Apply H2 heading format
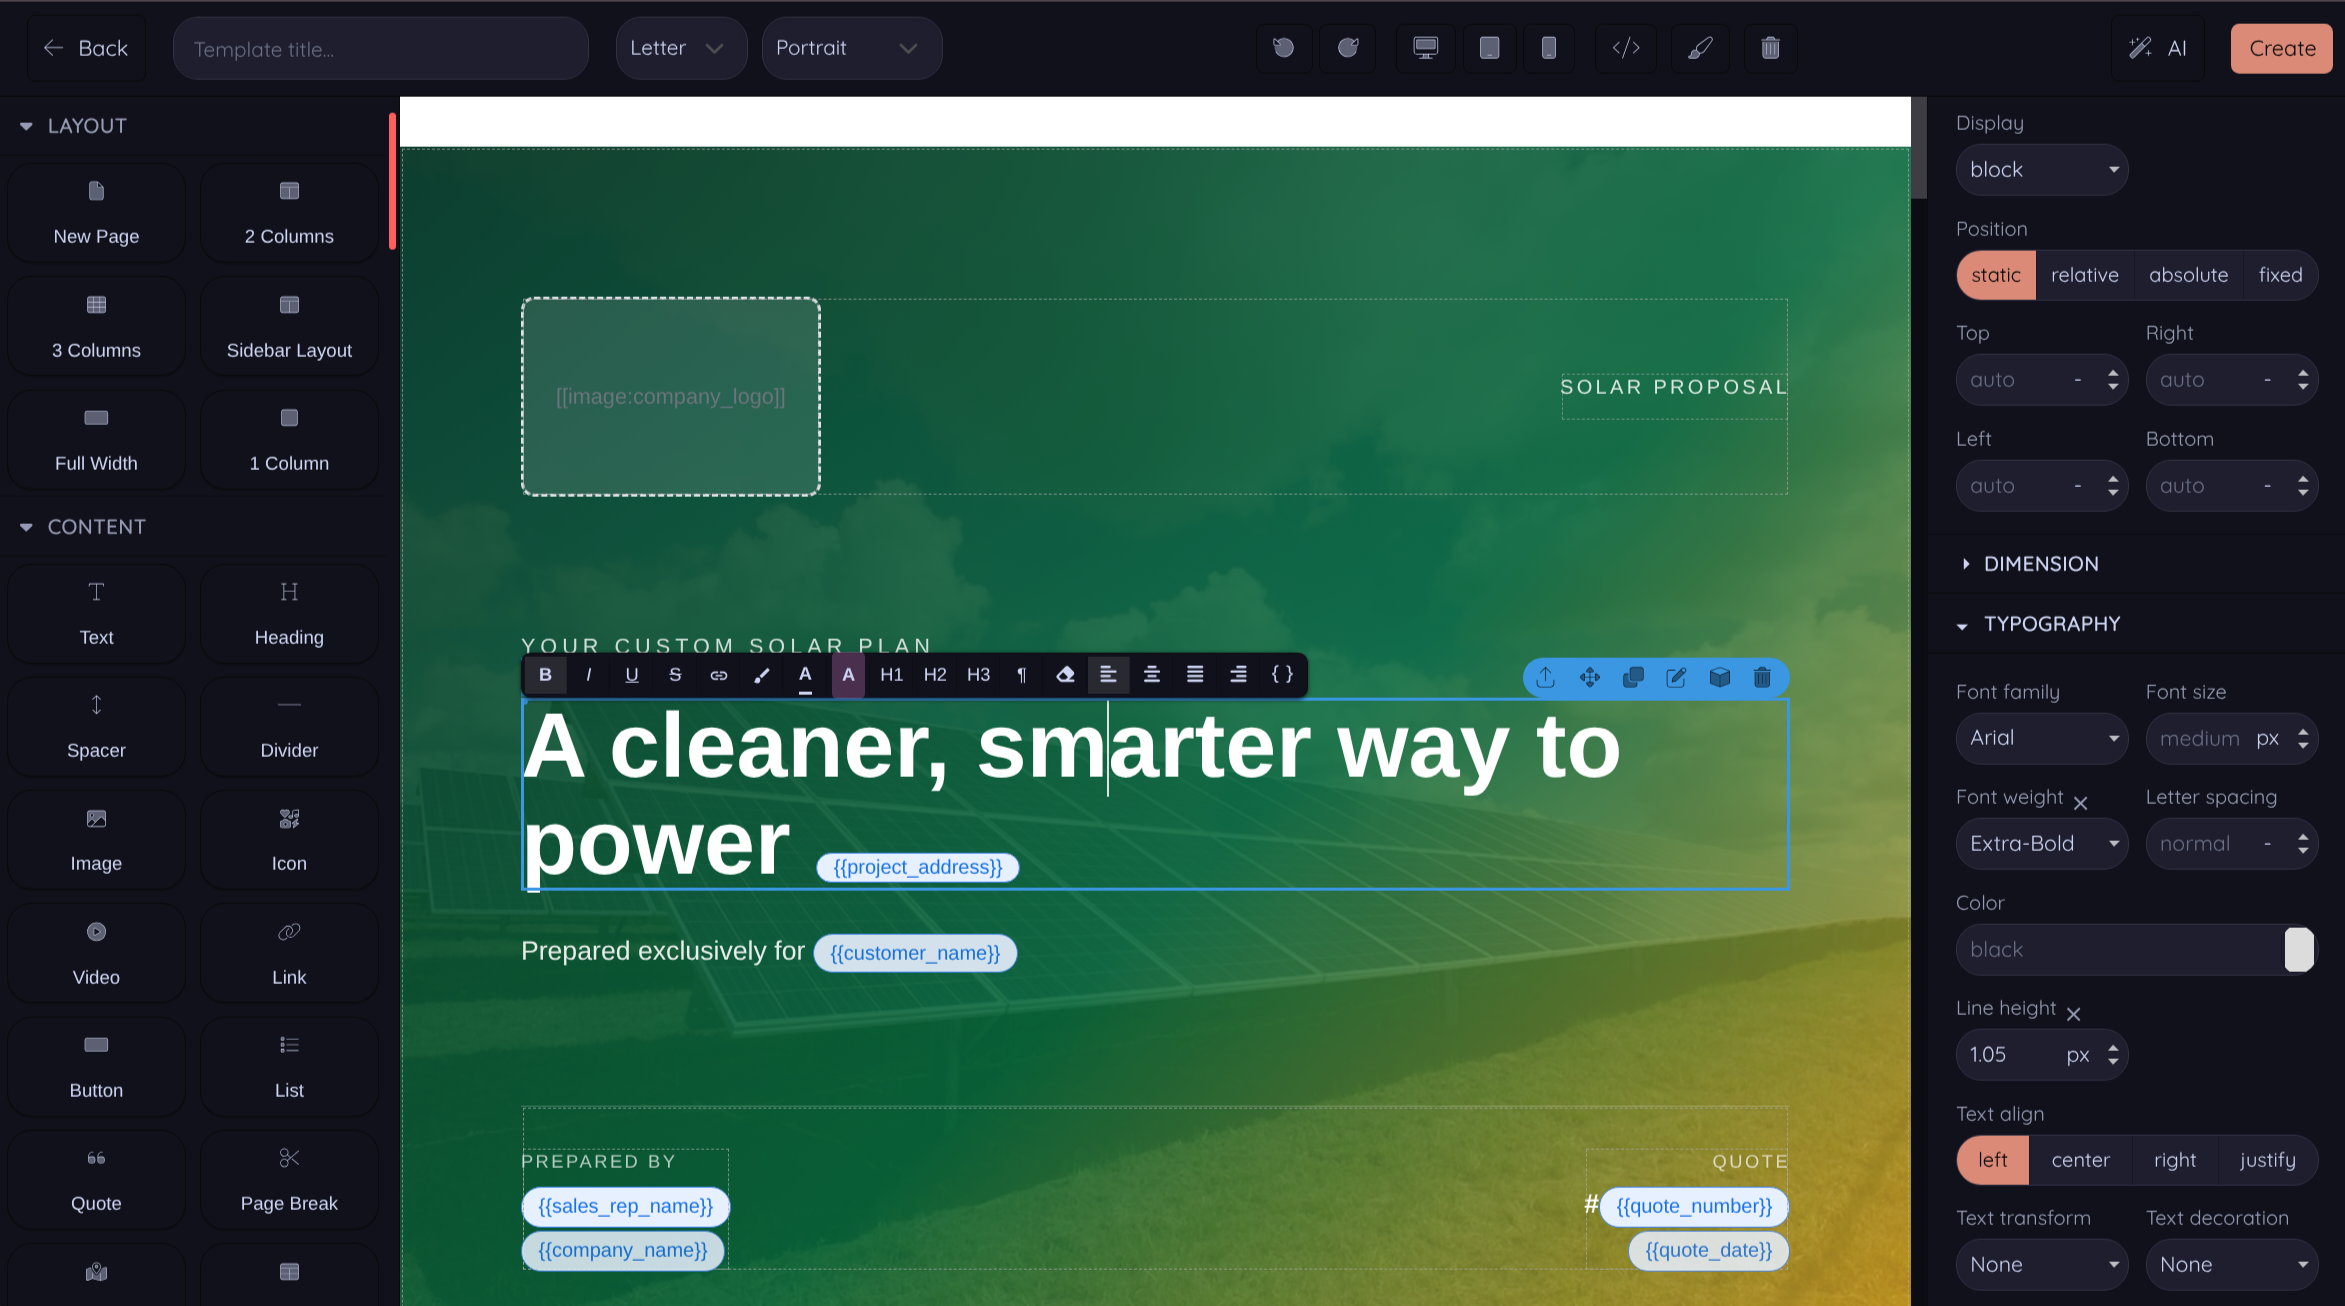 (x=935, y=675)
